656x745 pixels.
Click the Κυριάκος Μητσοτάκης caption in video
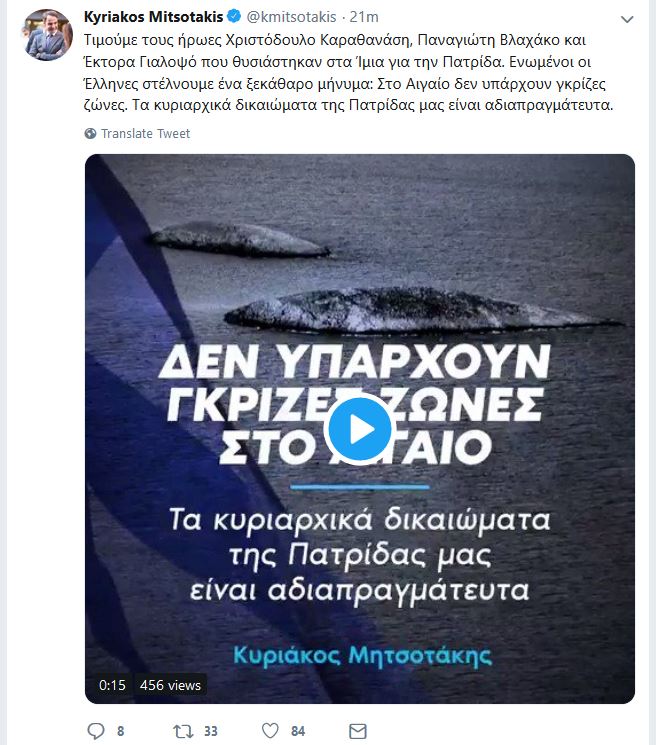362,656
